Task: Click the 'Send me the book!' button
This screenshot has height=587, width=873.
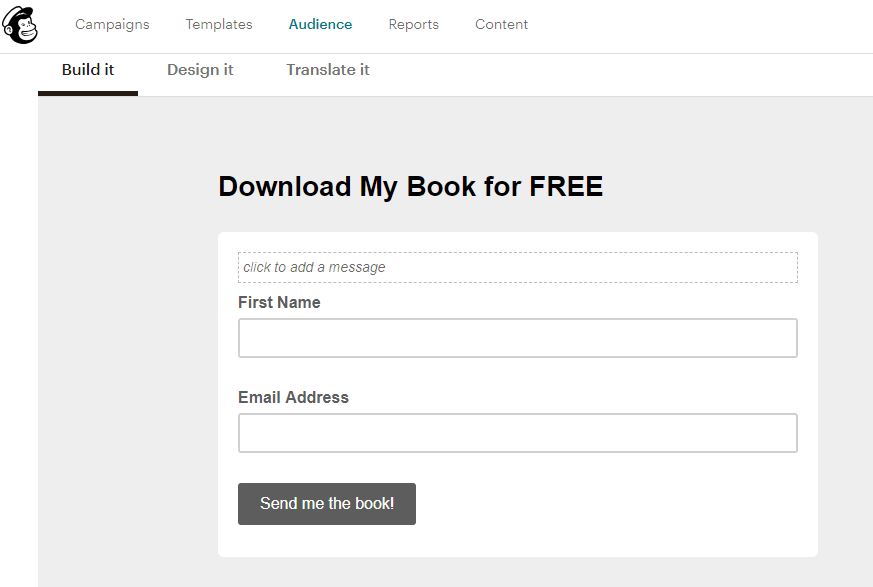Action: (327, 503)
